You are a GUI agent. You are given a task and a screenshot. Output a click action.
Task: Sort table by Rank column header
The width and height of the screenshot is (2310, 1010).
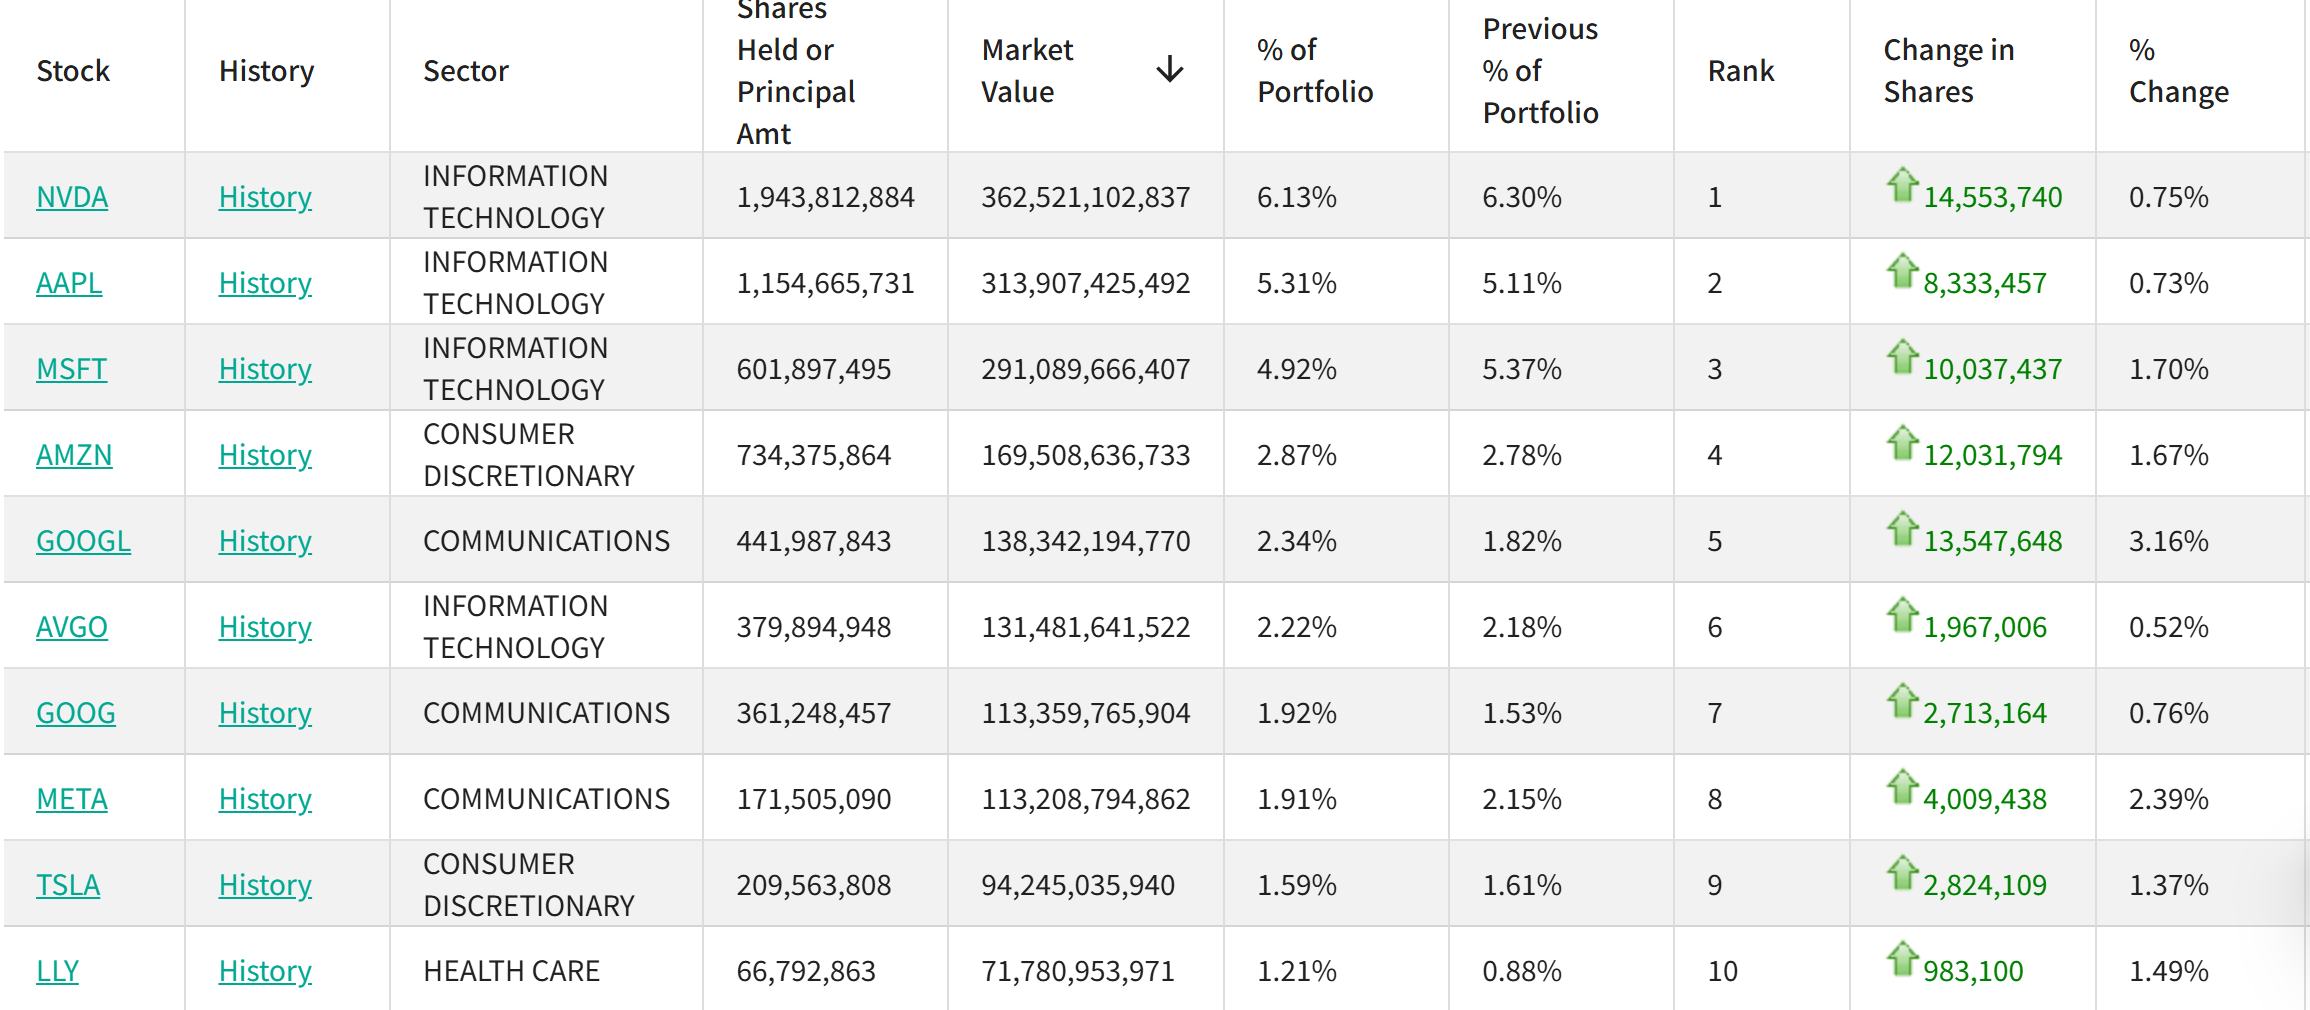[1740, 71]
